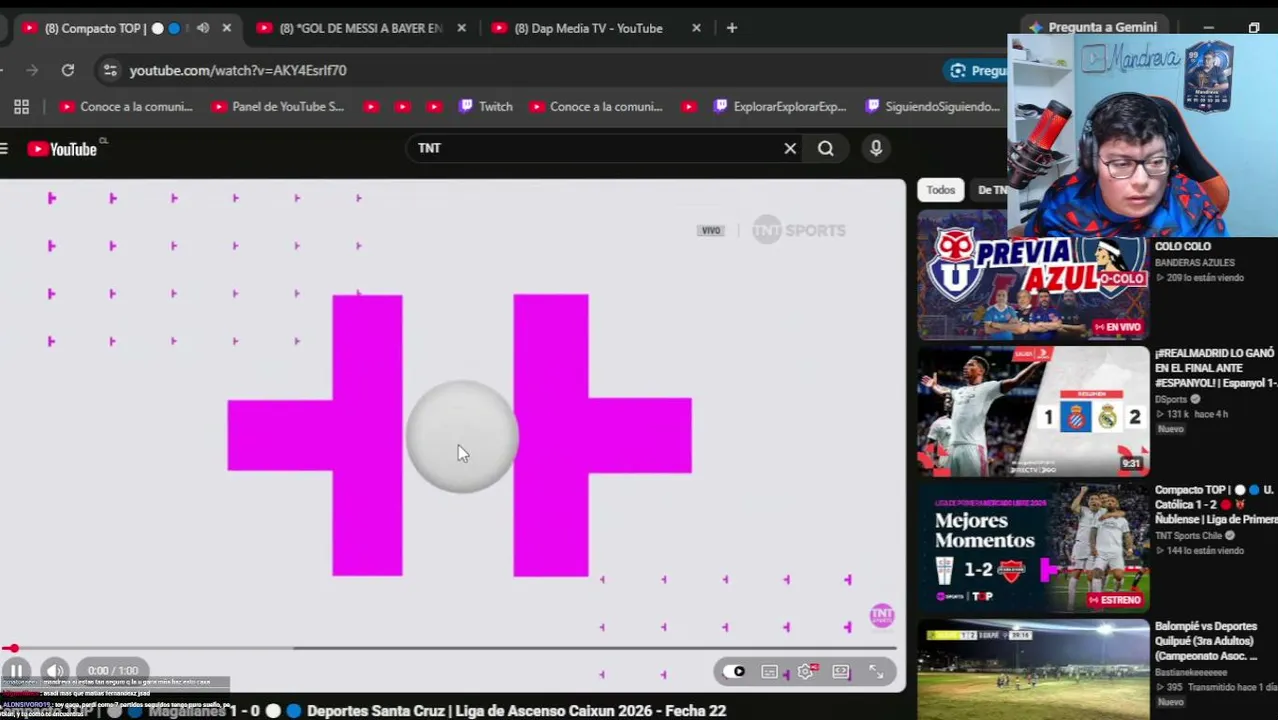The image size is (1278, 720).
Task: Open TNT Sports Chile channel link
Action: tap(1189, 536)
